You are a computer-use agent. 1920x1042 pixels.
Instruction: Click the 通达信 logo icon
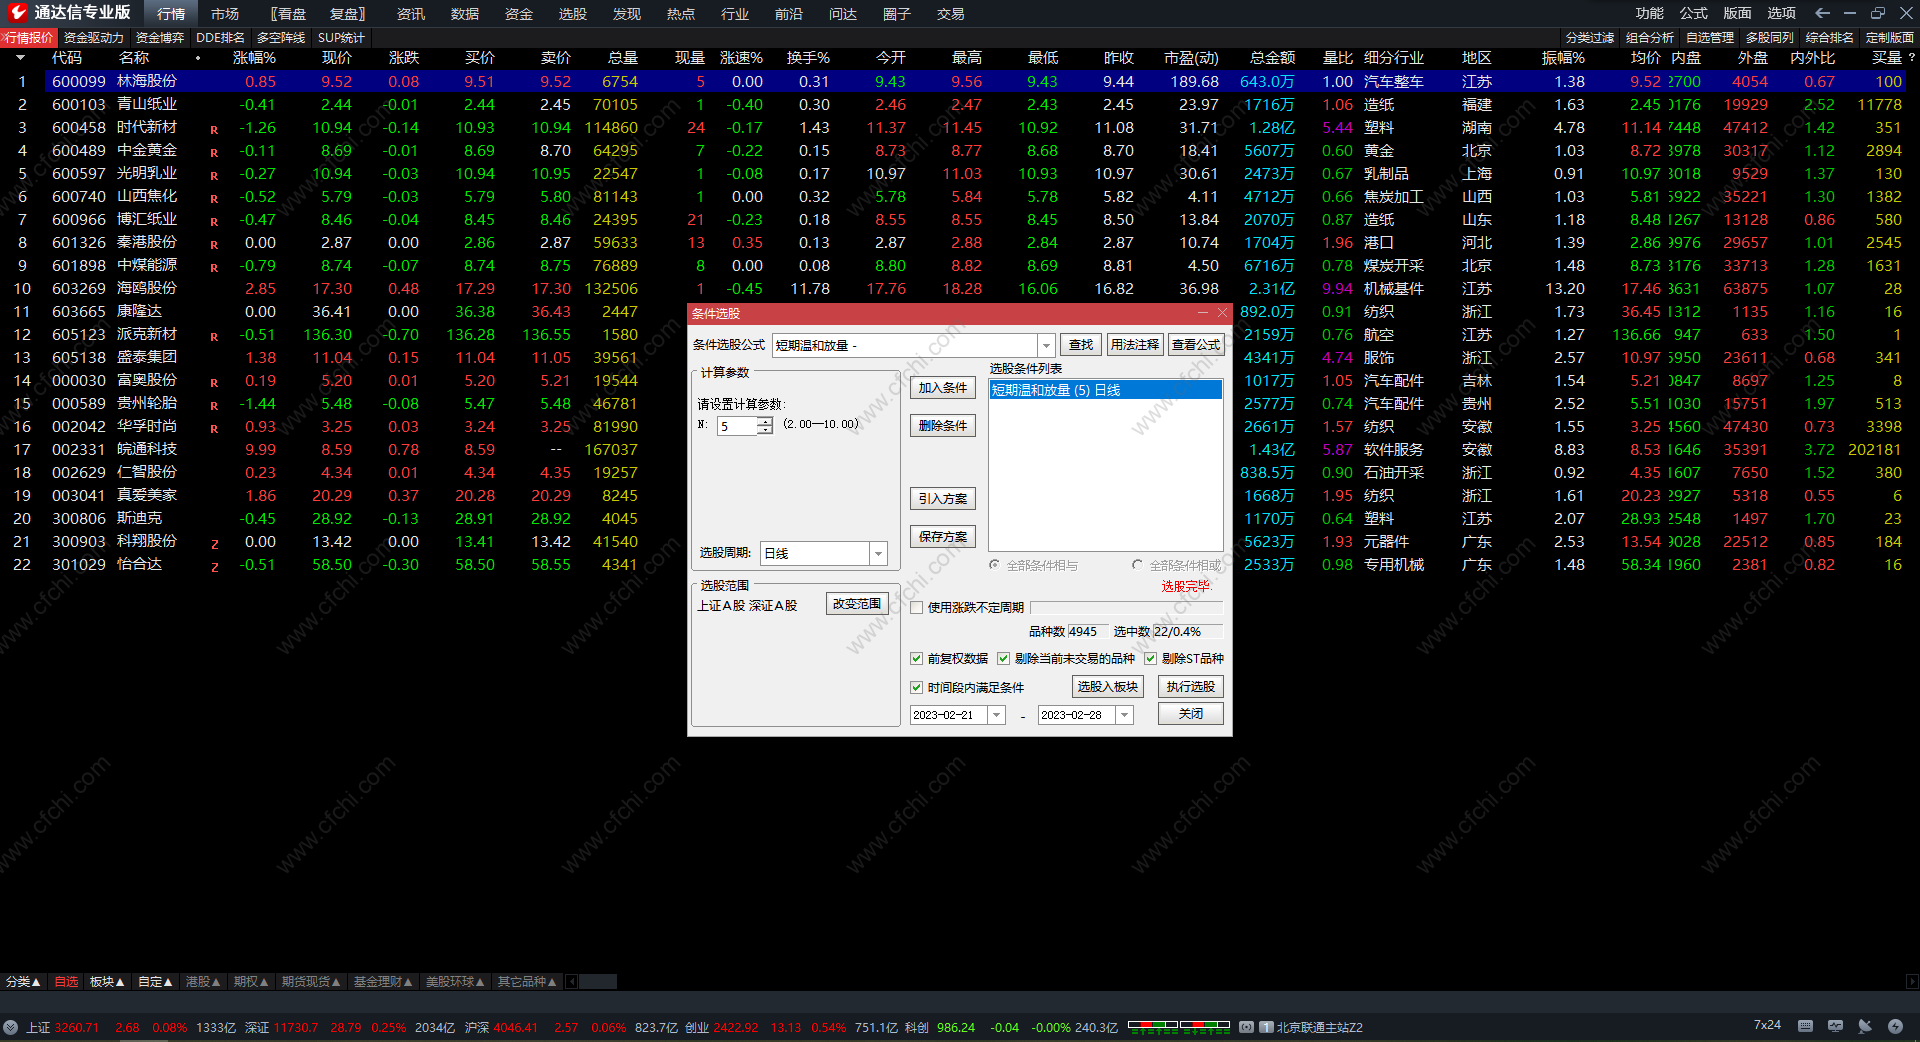click(17, 13)
